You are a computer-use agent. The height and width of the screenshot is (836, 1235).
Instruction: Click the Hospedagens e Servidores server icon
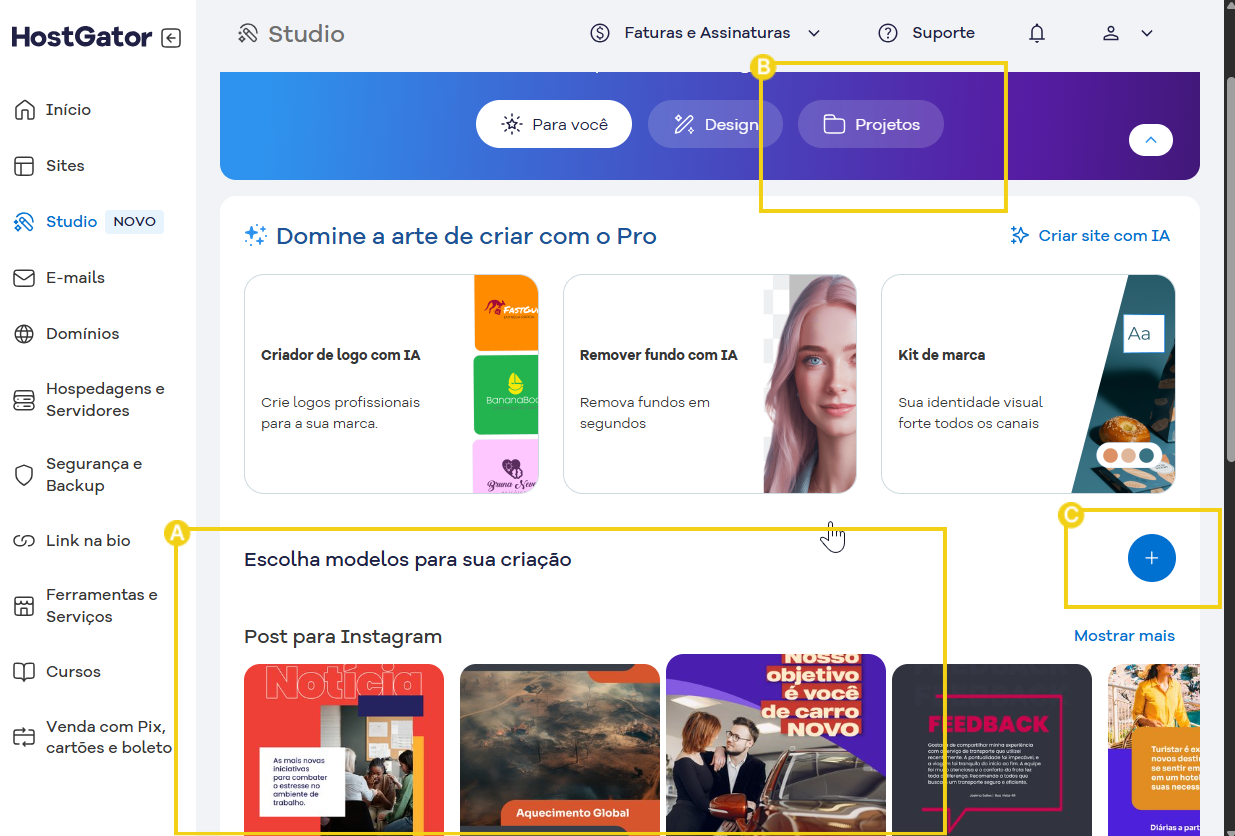click(24, 400)
